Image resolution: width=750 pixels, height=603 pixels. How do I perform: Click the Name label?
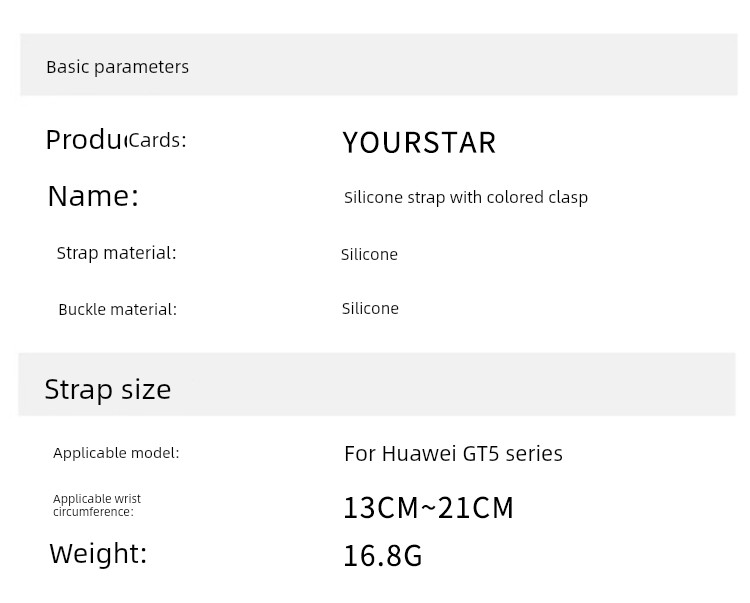pos(93,196)
